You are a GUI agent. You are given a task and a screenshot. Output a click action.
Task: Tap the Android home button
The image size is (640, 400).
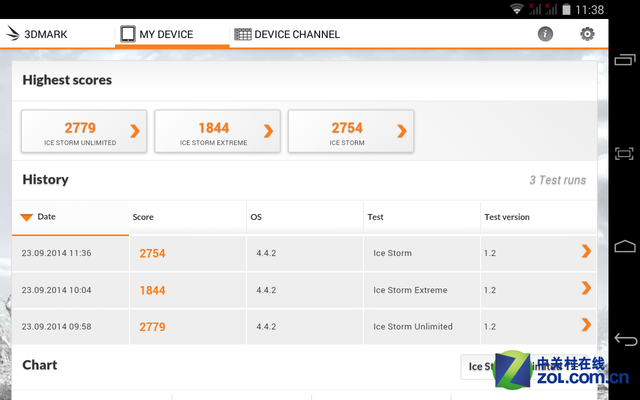click(624, 247)
